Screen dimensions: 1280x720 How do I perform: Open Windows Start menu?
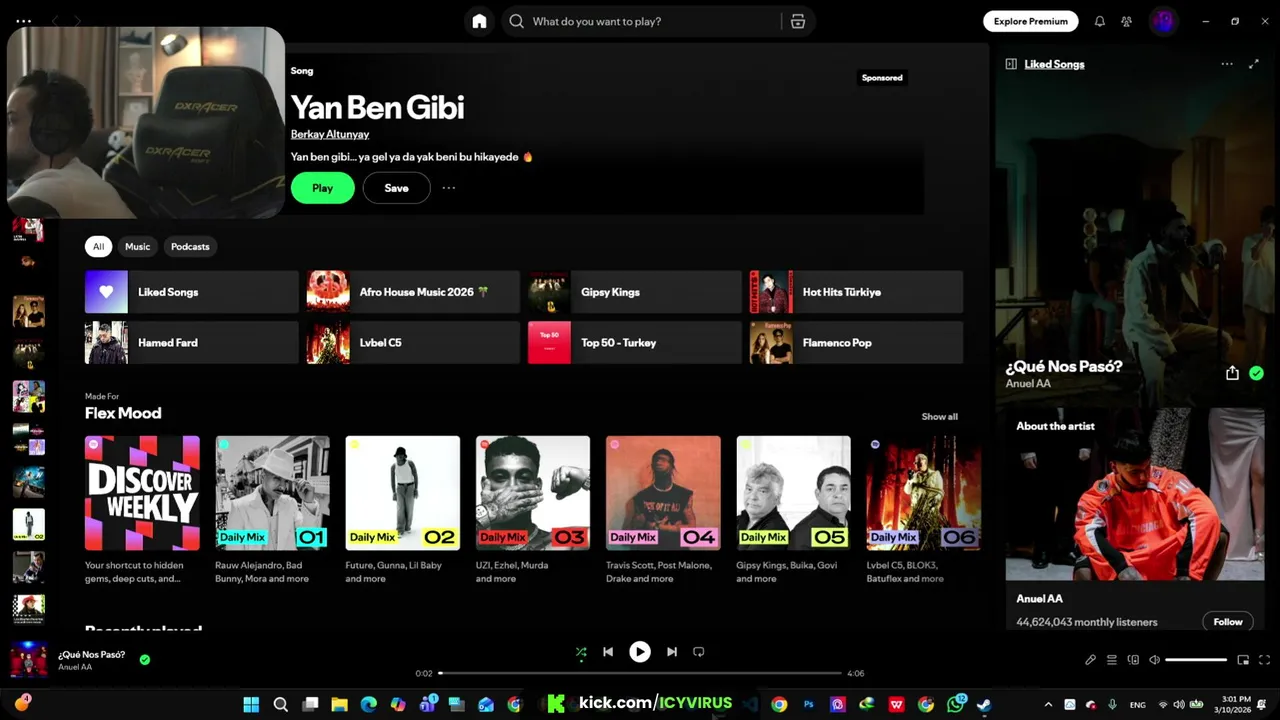[251, 704]
